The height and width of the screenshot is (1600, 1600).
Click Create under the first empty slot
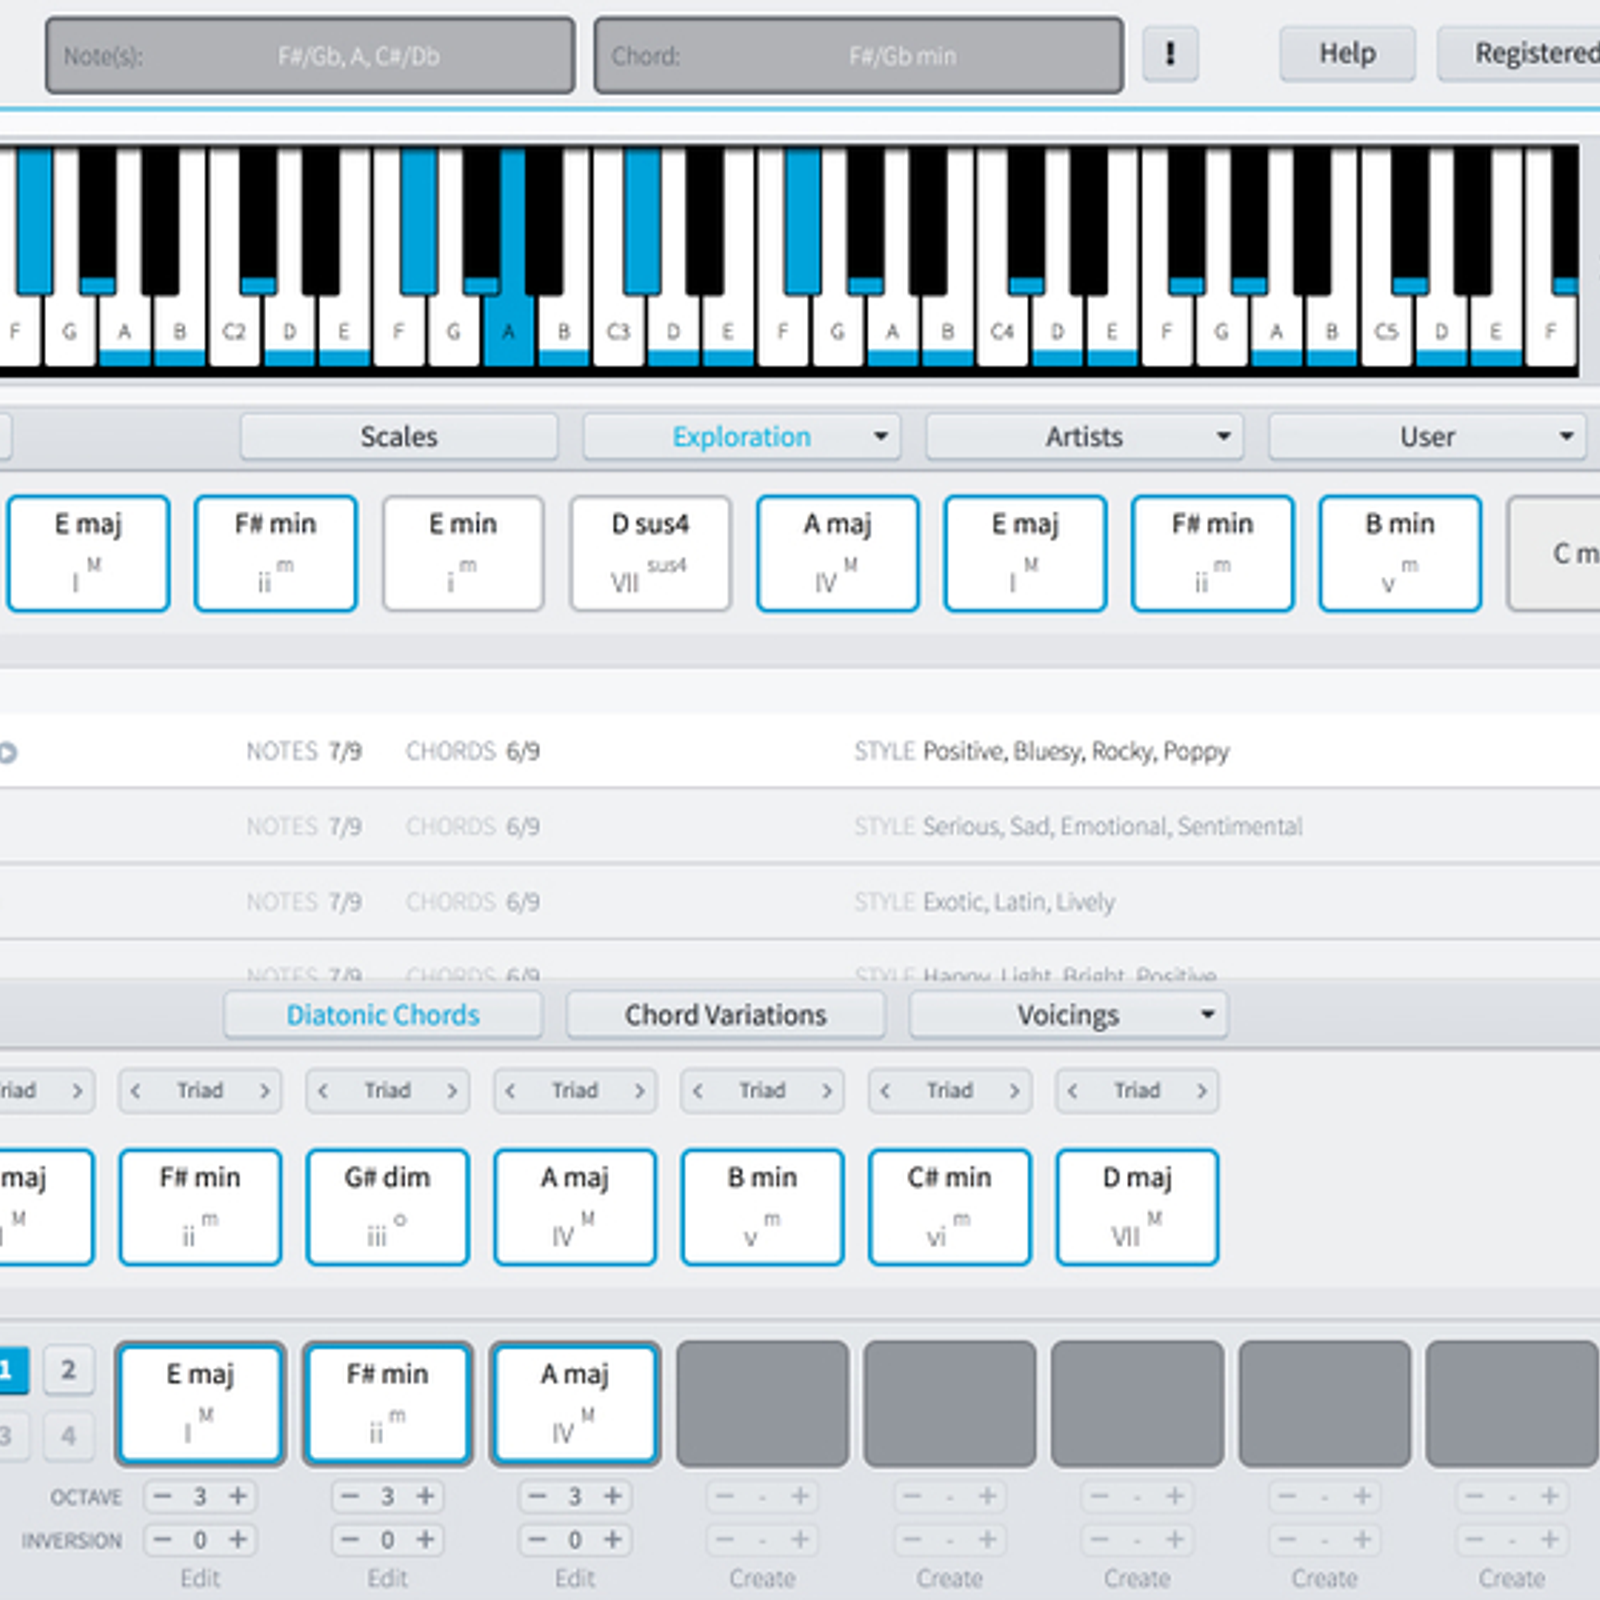point(763,1579)
